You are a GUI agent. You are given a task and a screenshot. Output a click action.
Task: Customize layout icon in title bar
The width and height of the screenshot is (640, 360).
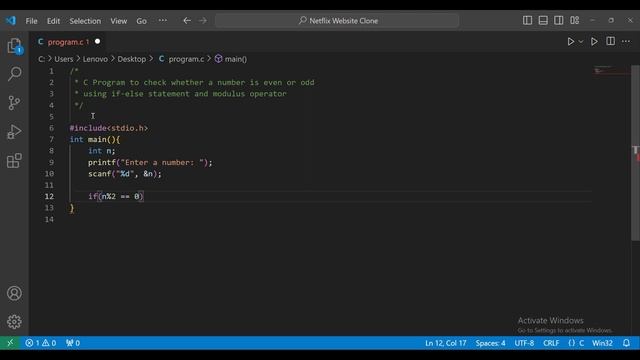[575, 20]
